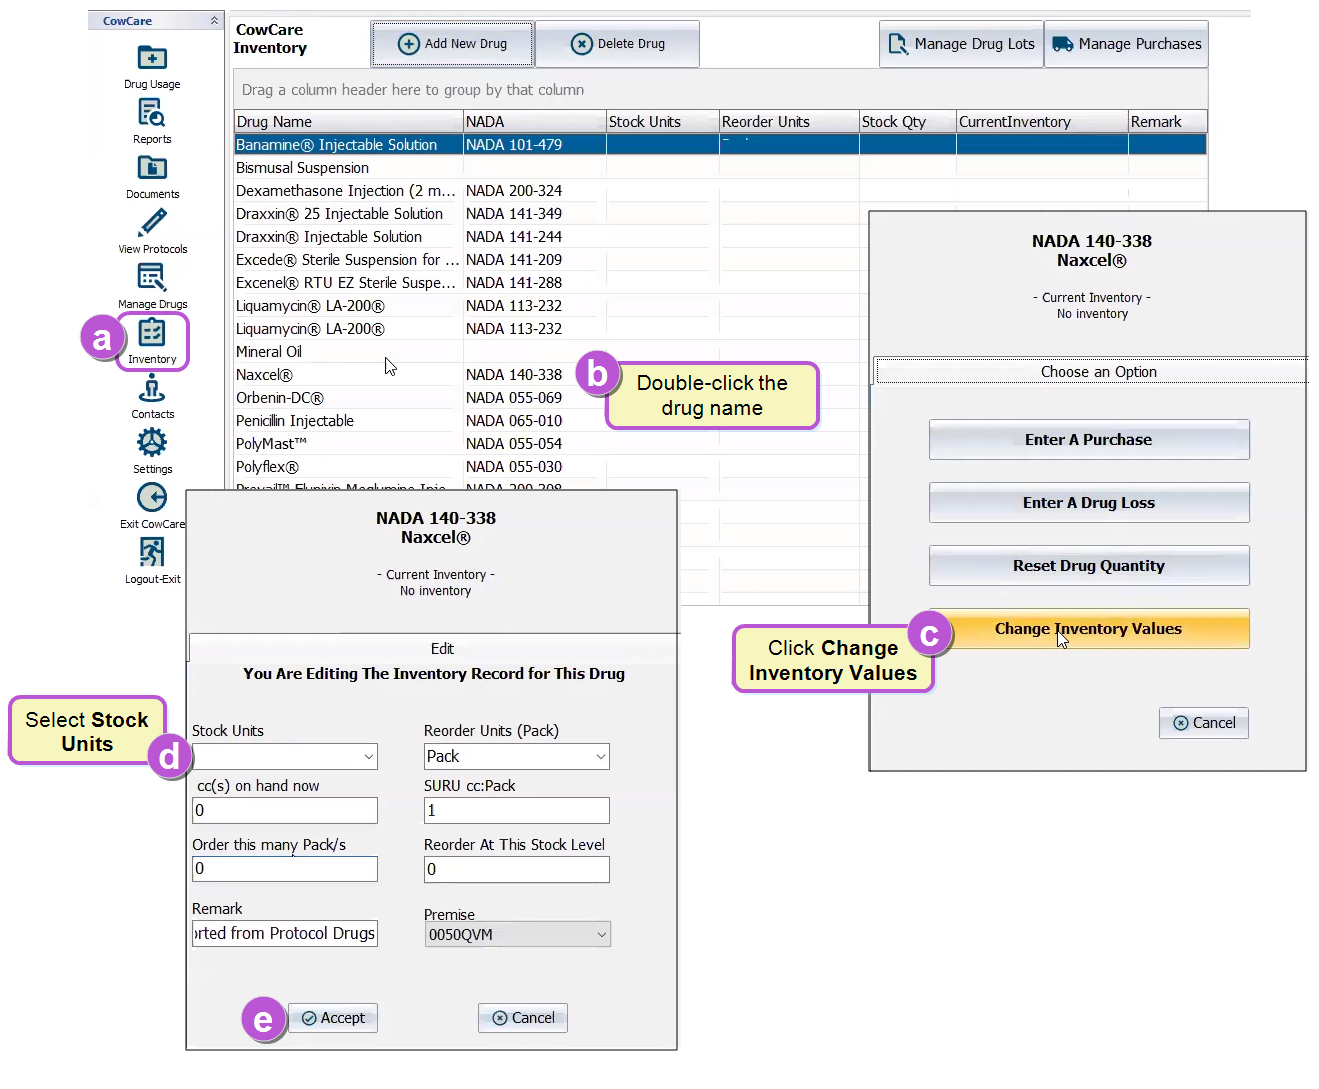The height and width of the screenshot is (1089, 1319).
Task: Click the Logout-Exit icon
Action: 152,562
